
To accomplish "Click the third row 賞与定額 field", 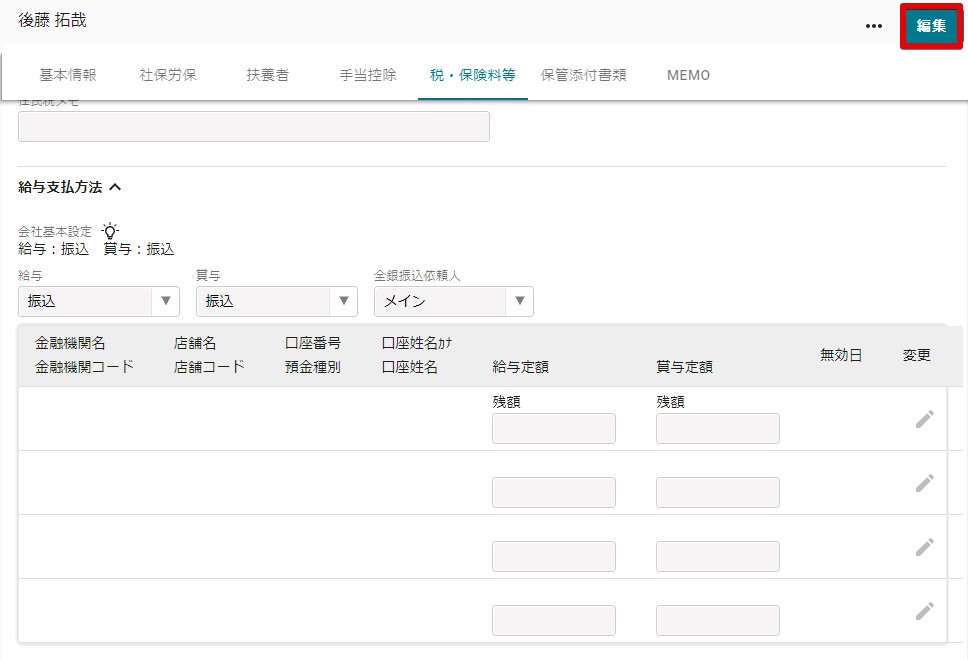I will pos(717,556).
